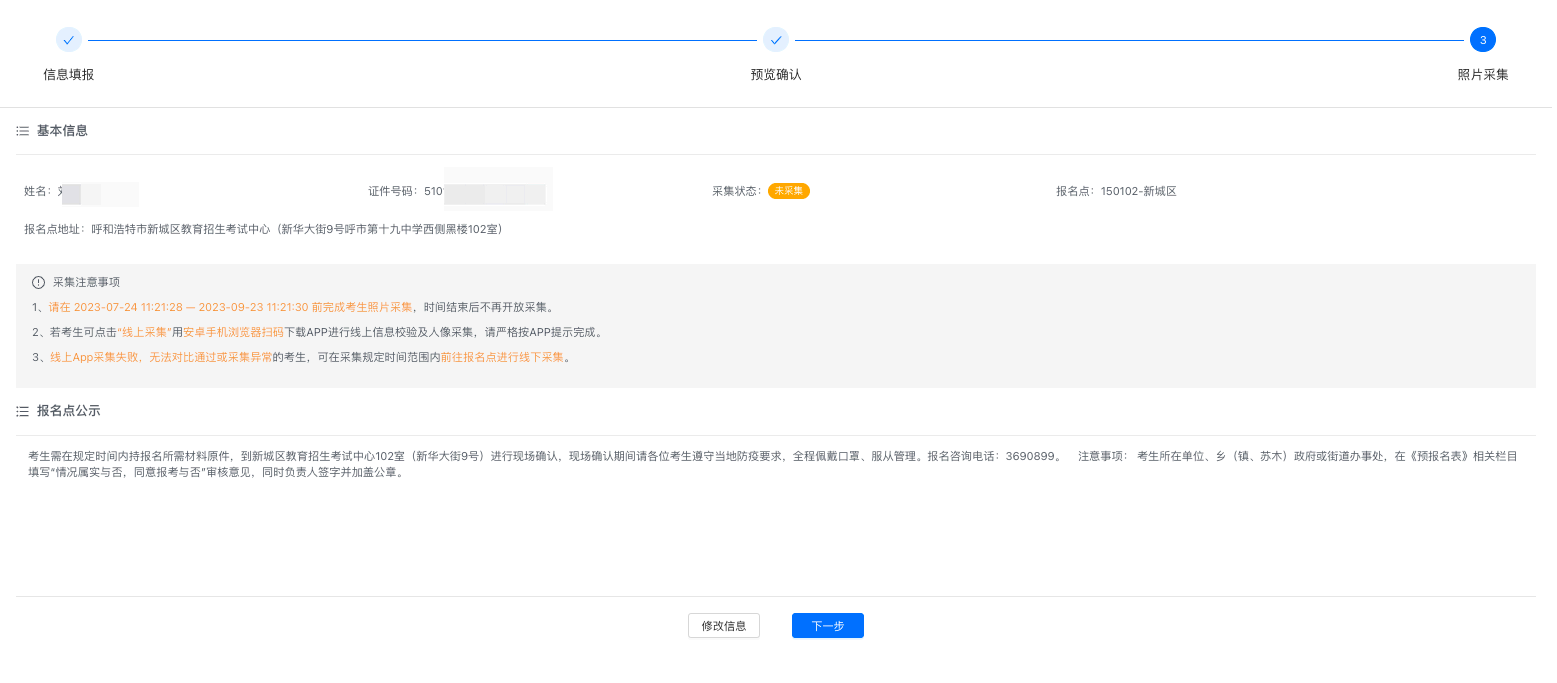Click the info icon next to 采集注意事项
The height and width of the screenshot is (683, 1557).
pyautogui.click(x=39, y=282)
